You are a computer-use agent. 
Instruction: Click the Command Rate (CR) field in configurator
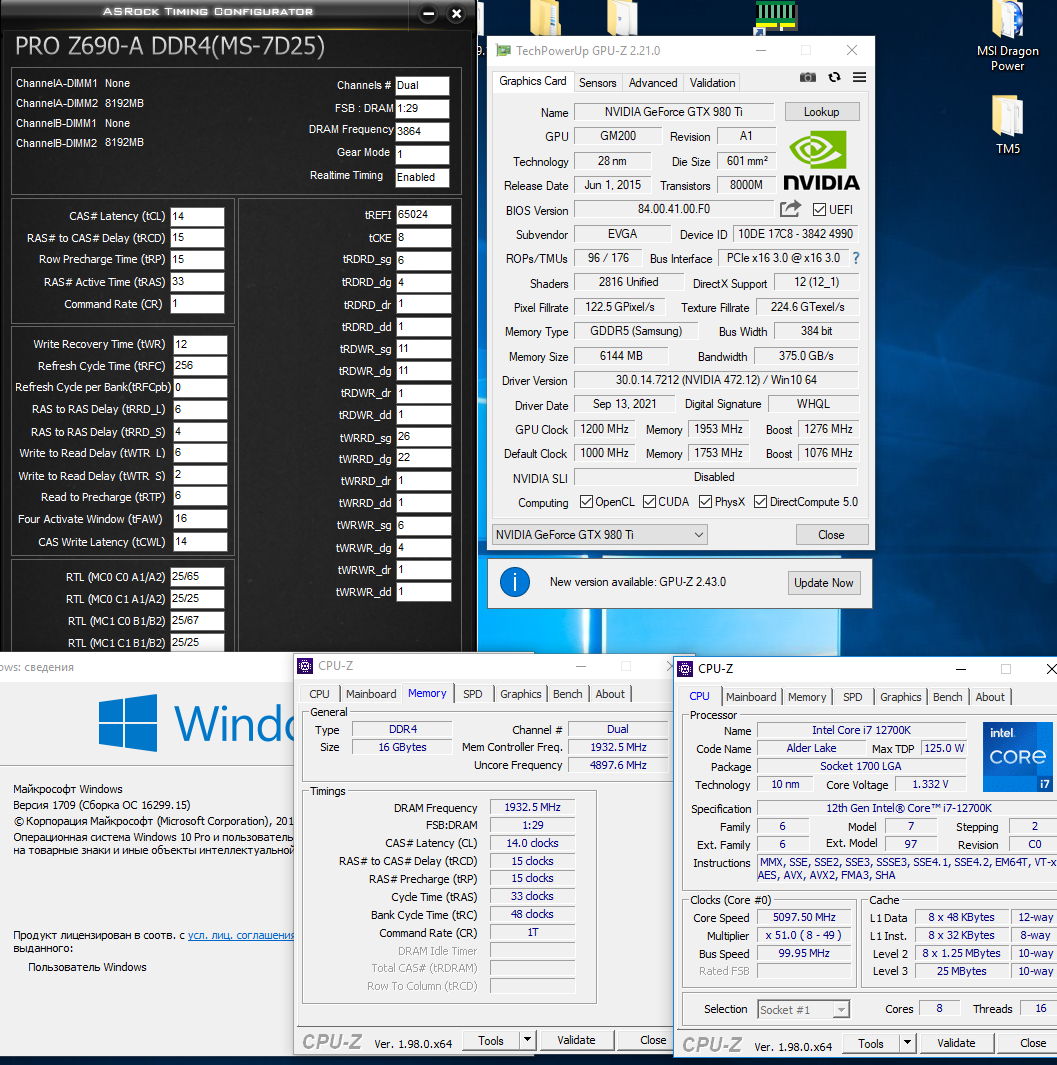[197, 304]
